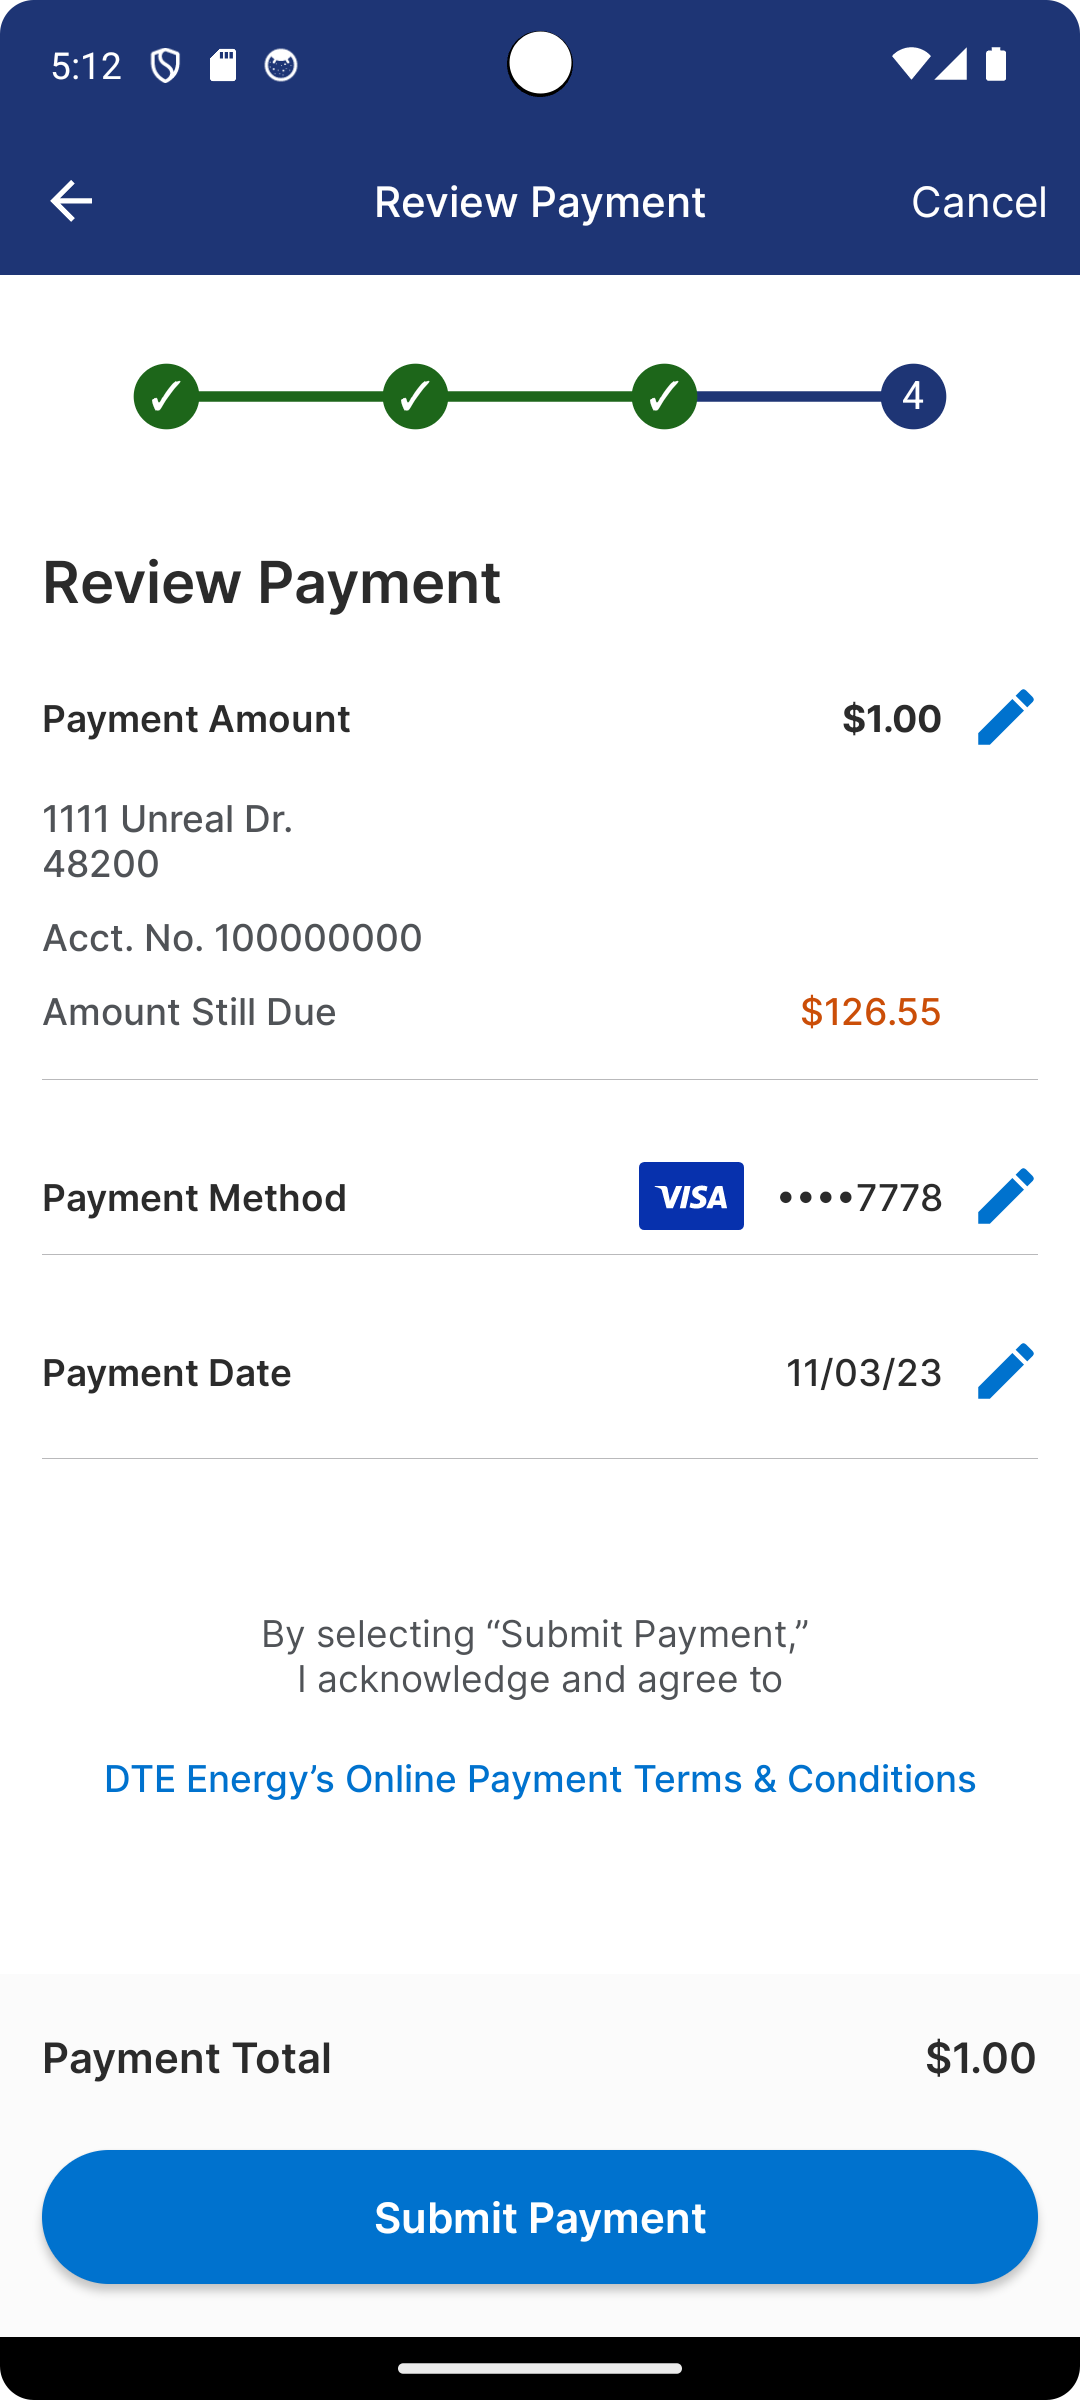
Task: Tap the first completed step checkmark
Action: (166, 397)
